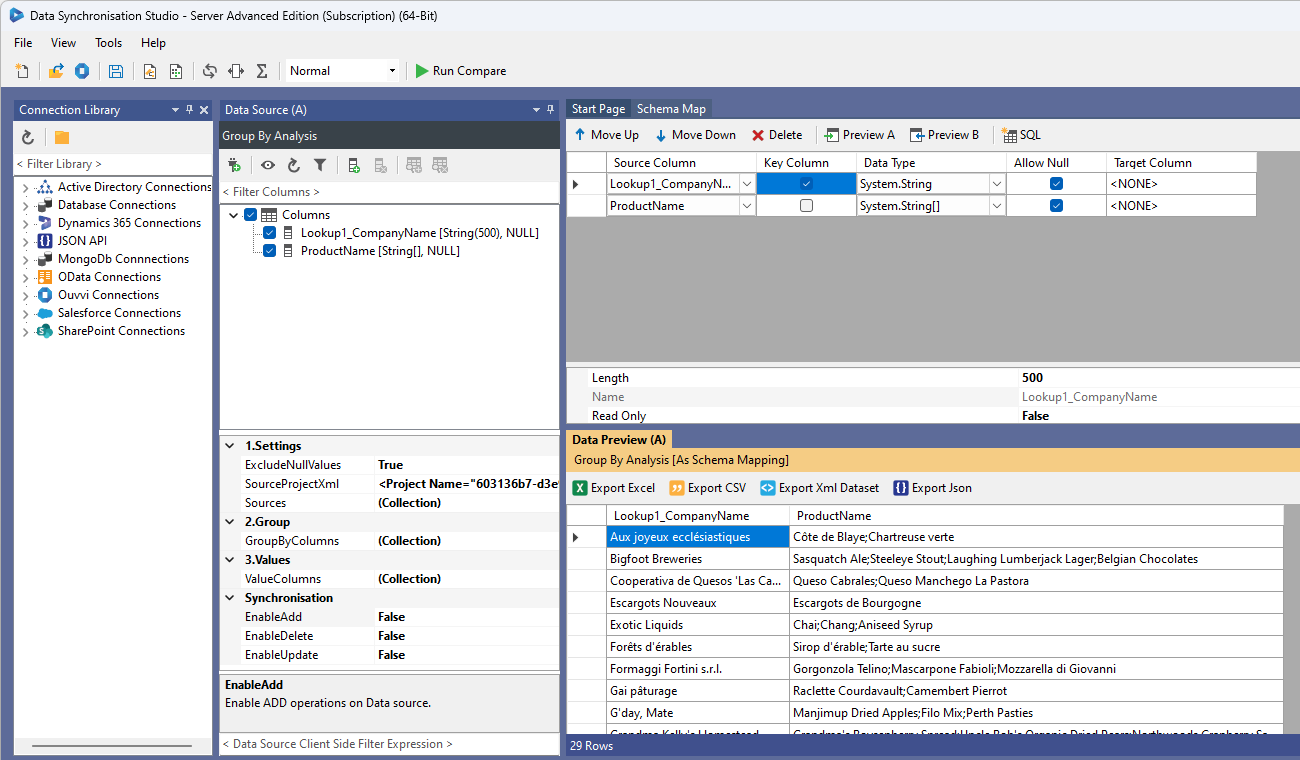1300x760 pixels.
Task: Expand Active Directory Connections node
Action: pyautogui.click(x=25, y=187)
